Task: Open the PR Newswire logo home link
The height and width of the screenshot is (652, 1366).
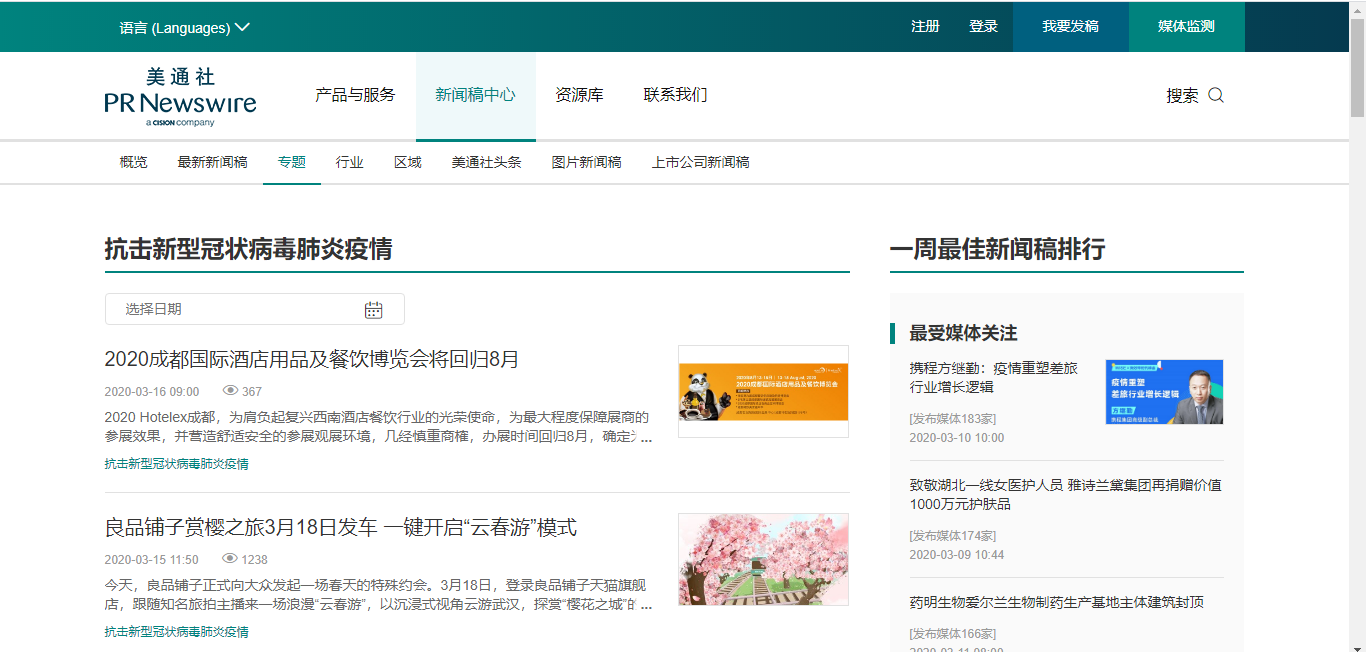Action: click(180, 97)
